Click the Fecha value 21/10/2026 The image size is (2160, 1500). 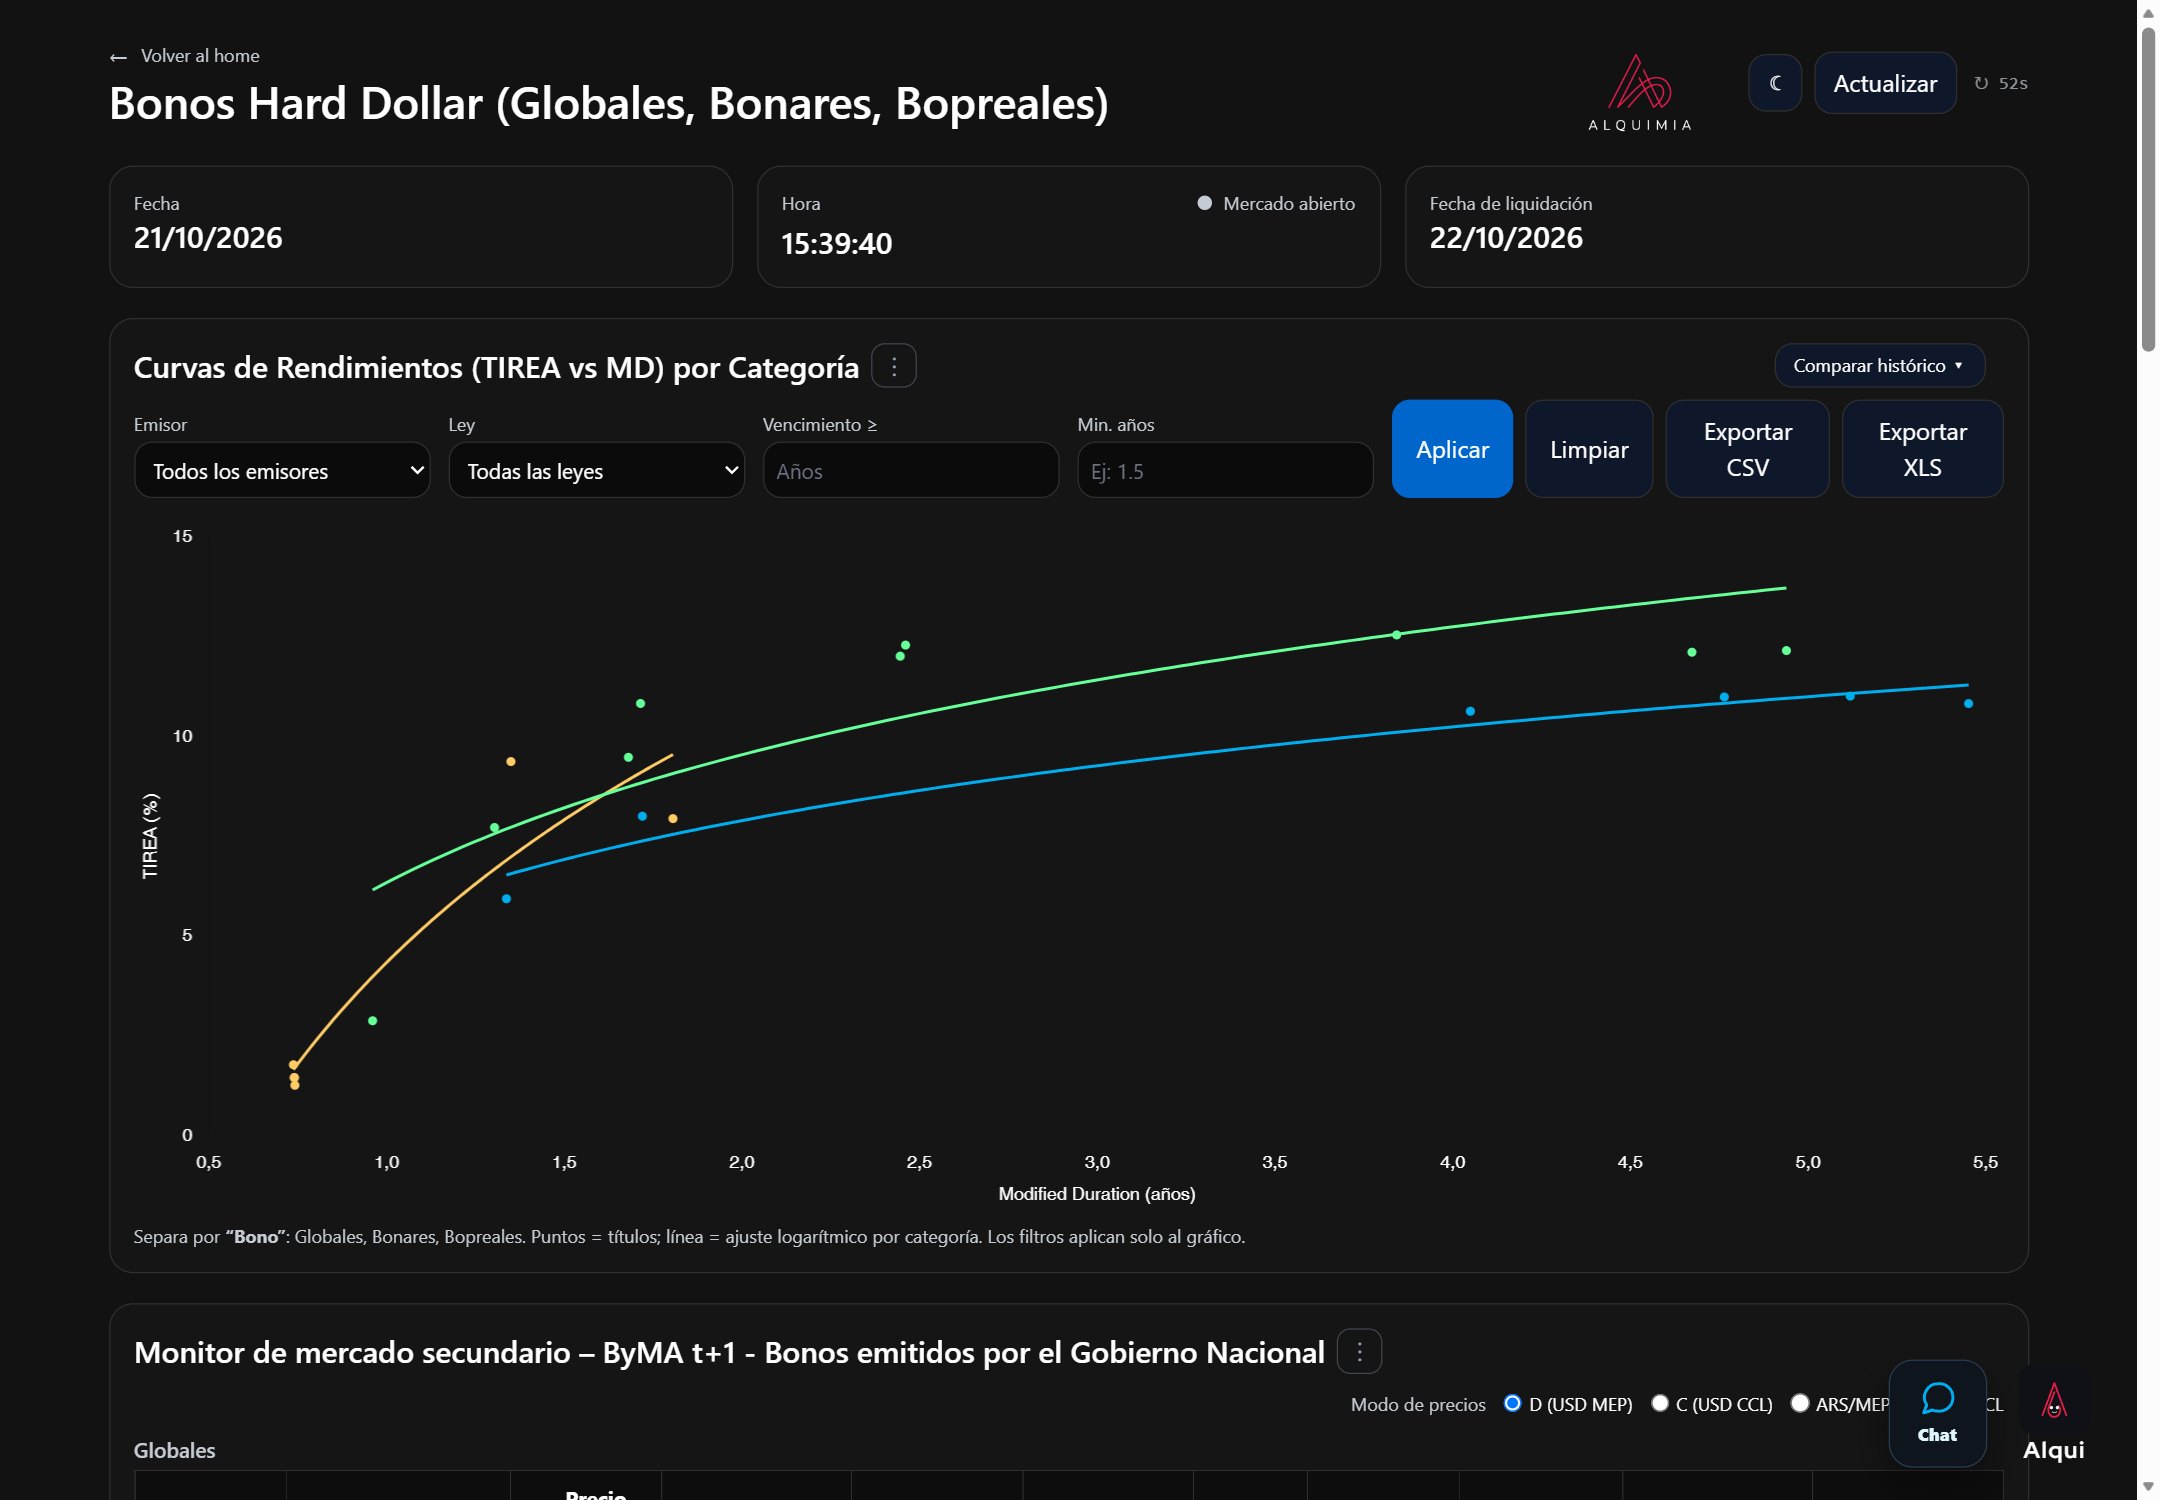pyautogui.click(x=208, y=238)
